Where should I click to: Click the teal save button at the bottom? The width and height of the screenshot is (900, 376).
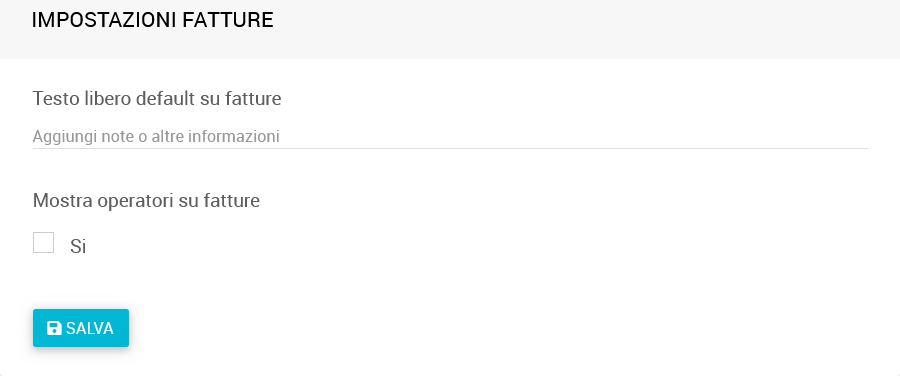tap(81, 328)
